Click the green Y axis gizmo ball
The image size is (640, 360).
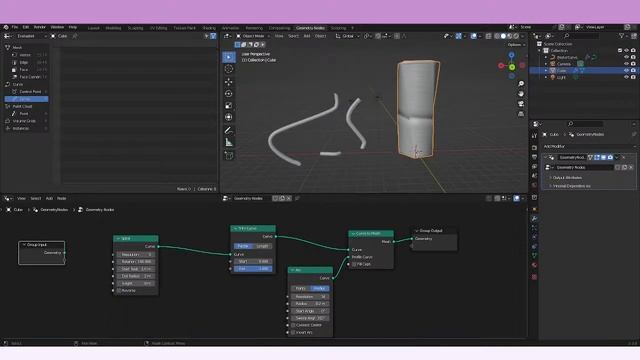[x=512, y=67]
